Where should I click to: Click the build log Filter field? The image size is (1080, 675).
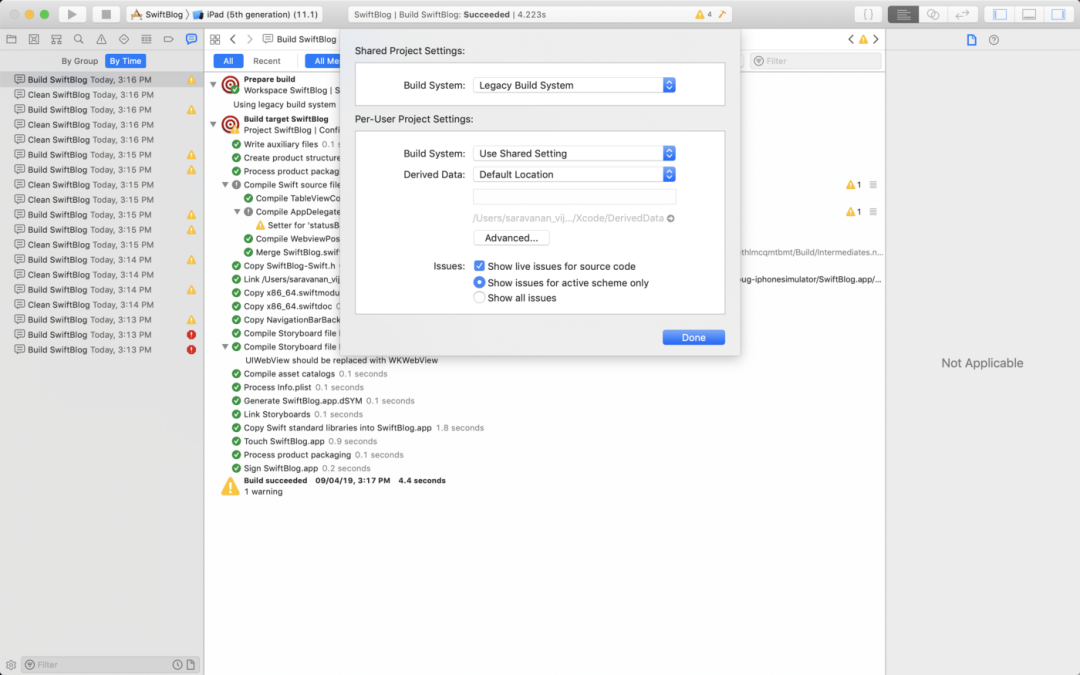tap(816, 61)
